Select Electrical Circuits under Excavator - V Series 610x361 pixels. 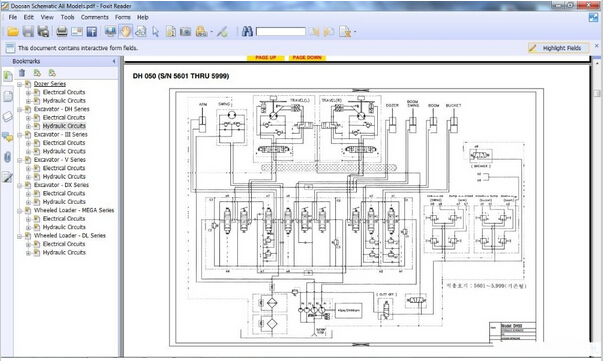pos(64,168)
